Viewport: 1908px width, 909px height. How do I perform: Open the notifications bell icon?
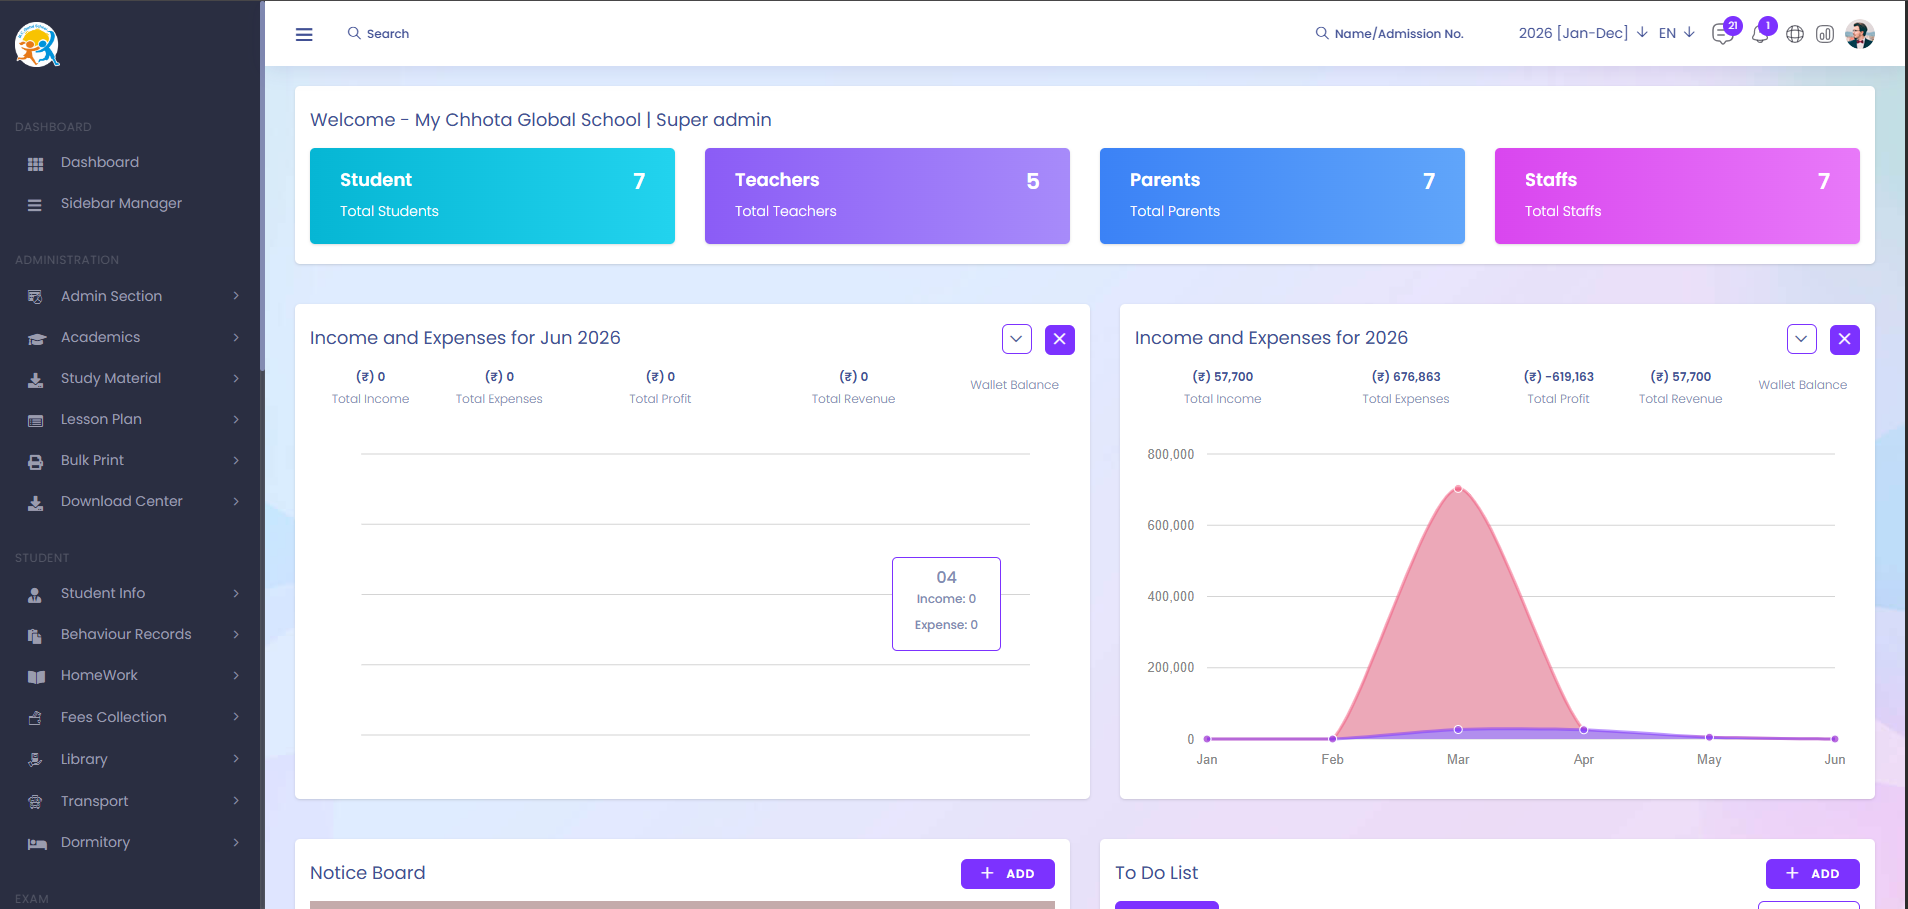(1761, 34)
